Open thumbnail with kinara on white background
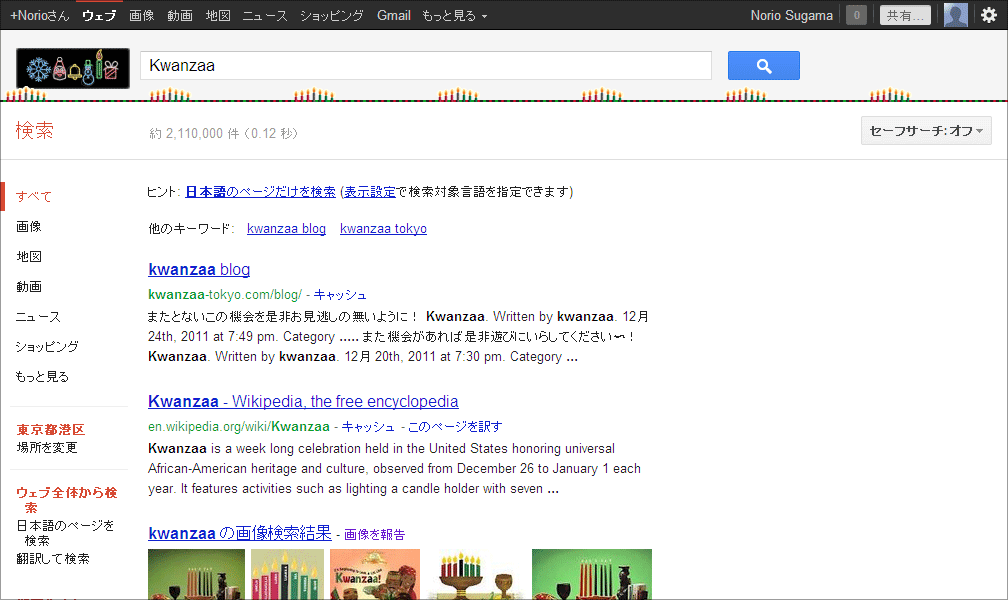Image resolution: width=1008 pixels, height=600 pixels. (x=476, y=574)
